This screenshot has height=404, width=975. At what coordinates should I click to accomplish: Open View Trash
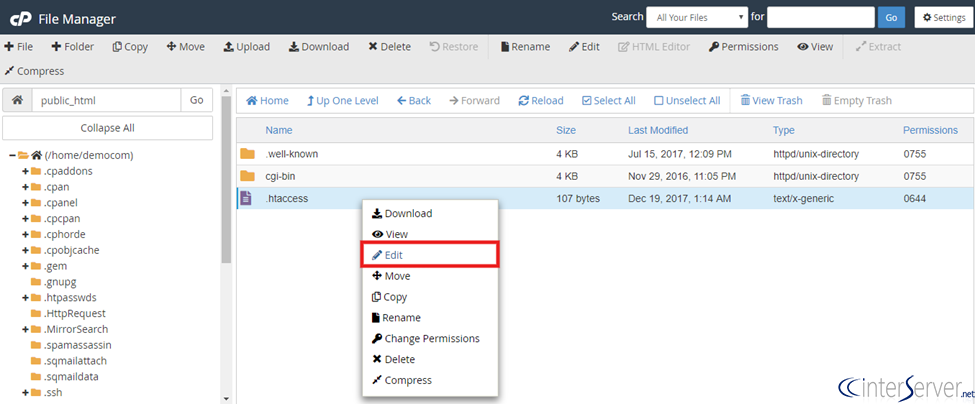pyautogui.click(x=771, y=101)
